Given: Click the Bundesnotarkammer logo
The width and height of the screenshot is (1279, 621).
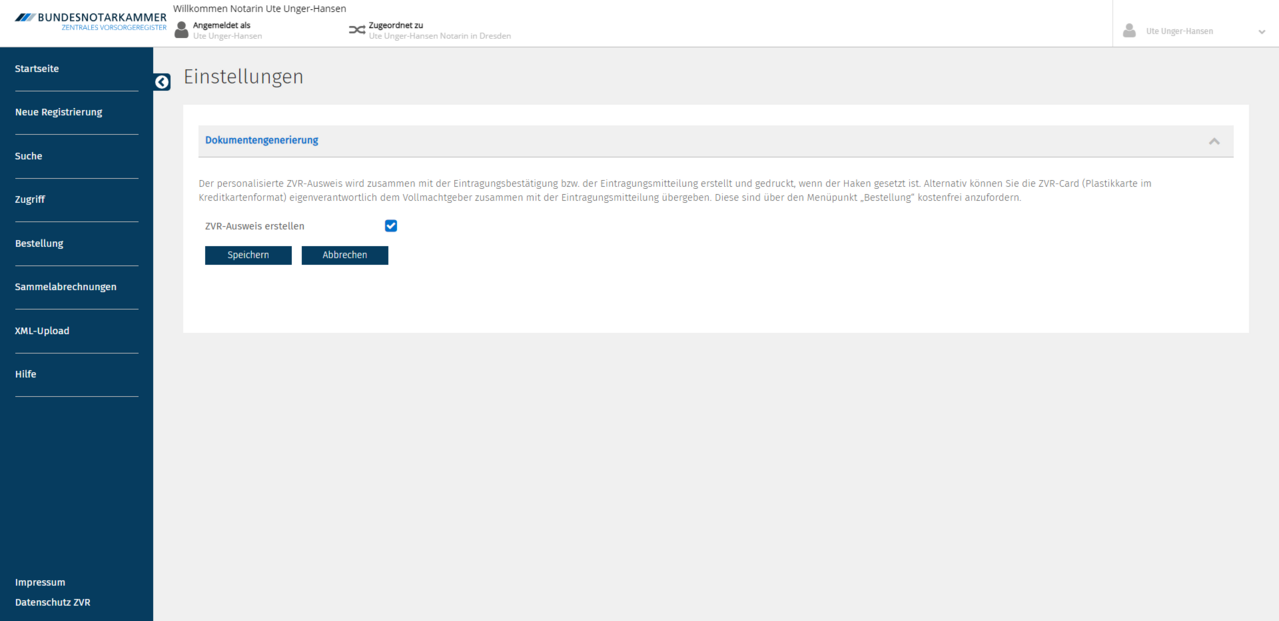Looking at the screenshot, I should (x=90, y=21).
